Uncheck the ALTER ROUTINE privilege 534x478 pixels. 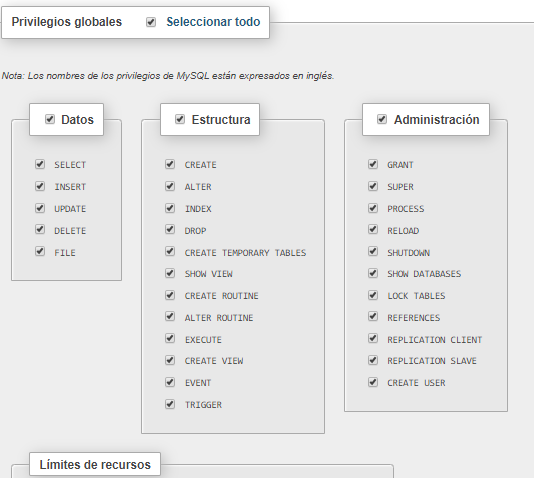170,316
